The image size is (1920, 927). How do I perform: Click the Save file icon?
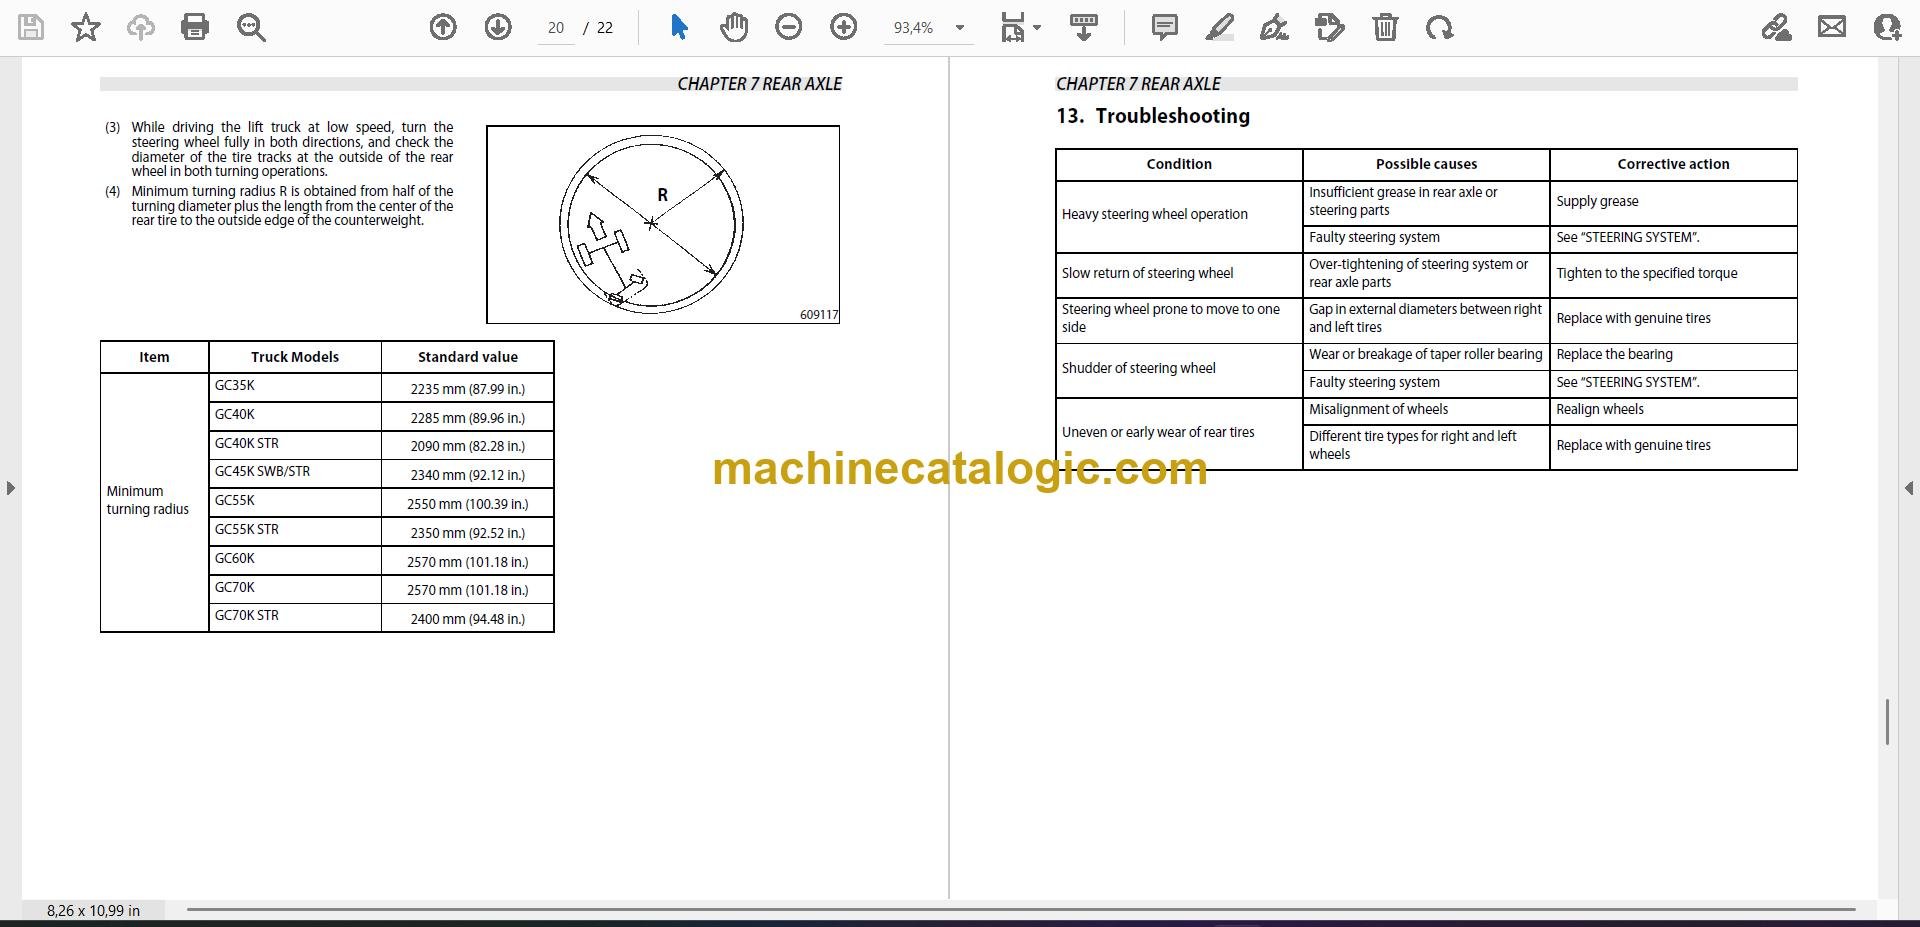[x=31, y=27]
